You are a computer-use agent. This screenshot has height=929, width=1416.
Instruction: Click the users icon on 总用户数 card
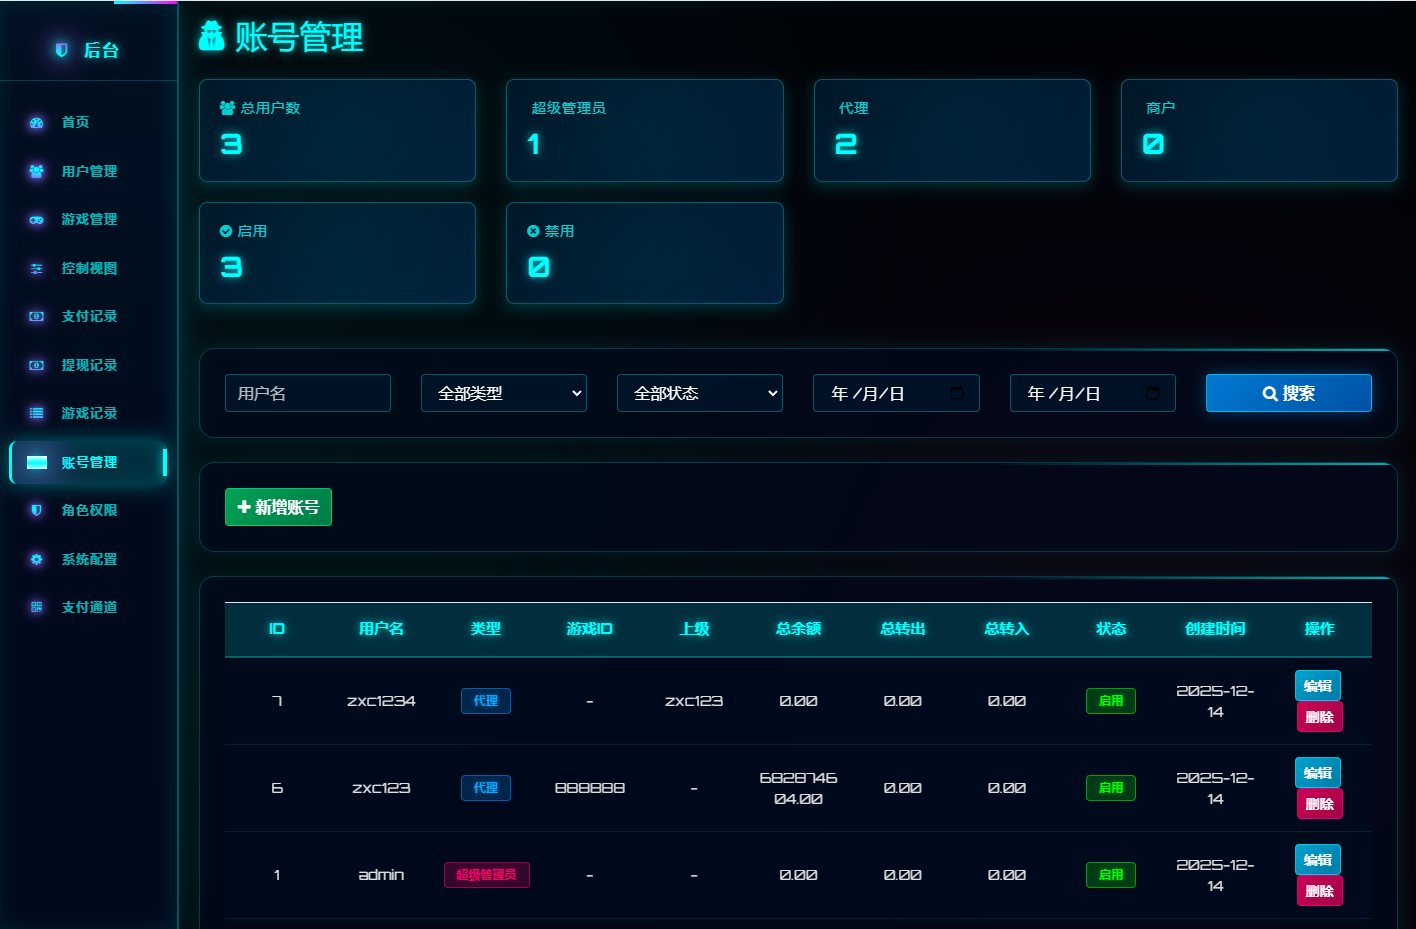(227, 108)
